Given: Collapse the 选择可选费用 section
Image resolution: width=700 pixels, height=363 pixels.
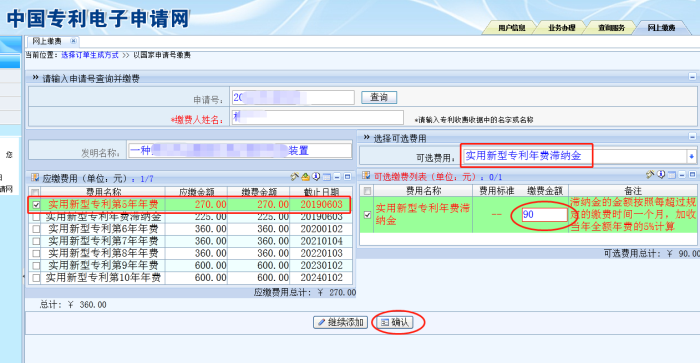Looking at the screenshot, I should click(x=692, y=137).
